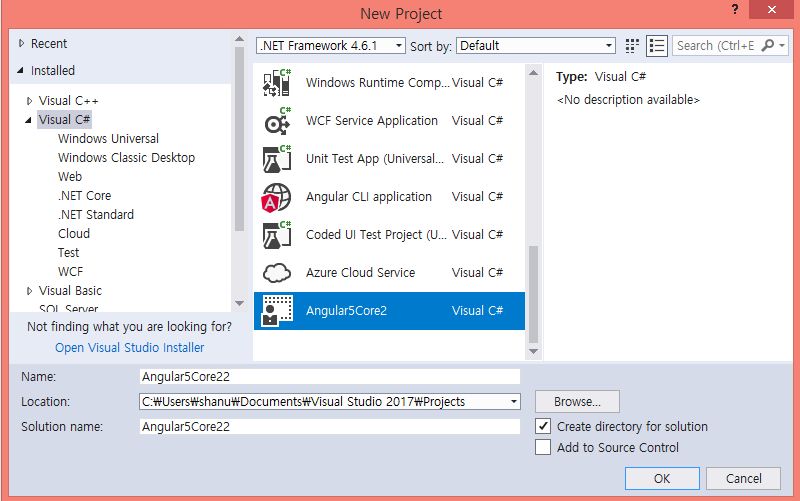
Task: Click the template list scrollbar thumb
Action: (533, 294)
